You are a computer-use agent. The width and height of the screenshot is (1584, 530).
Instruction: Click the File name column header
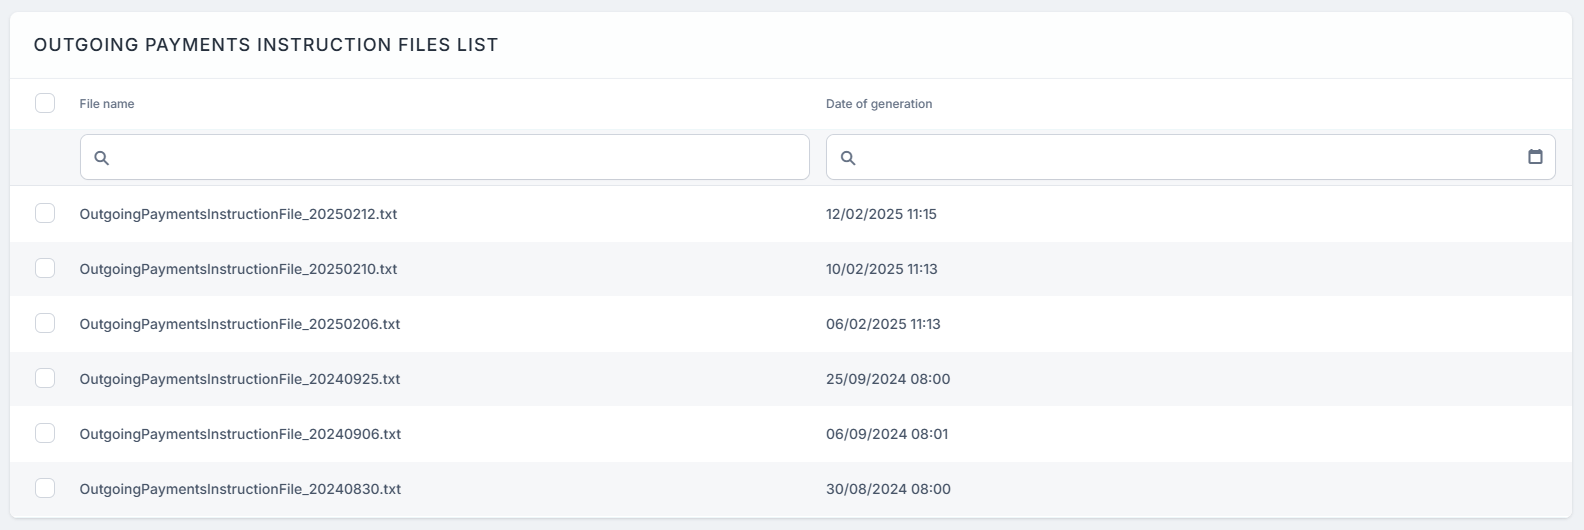click(x=107, y=104)
